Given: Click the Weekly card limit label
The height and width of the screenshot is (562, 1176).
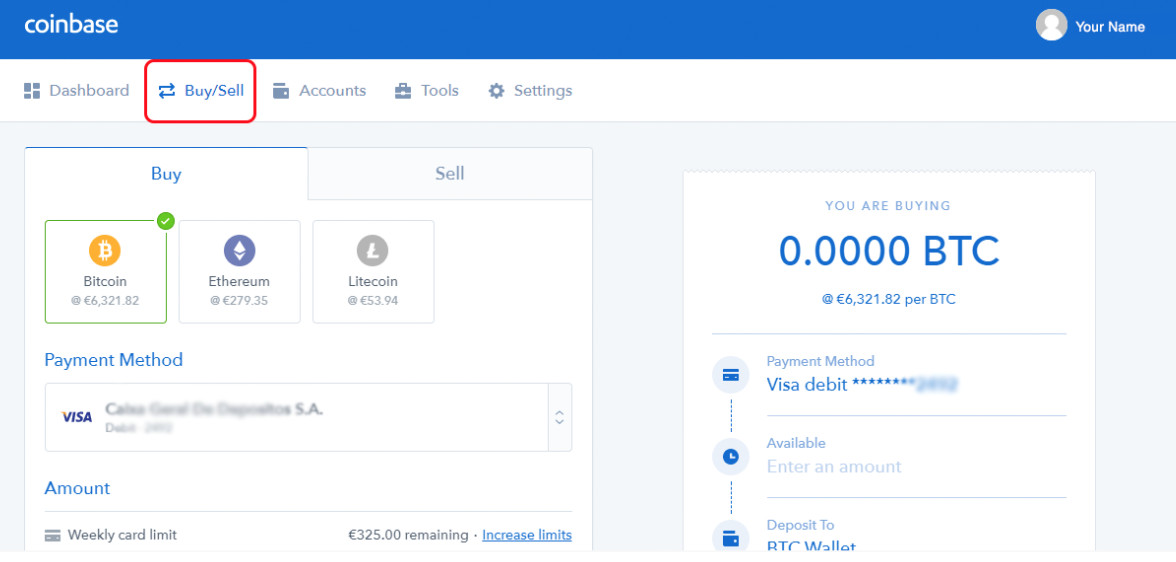Looking at the screenshot, I should [122, 535].
